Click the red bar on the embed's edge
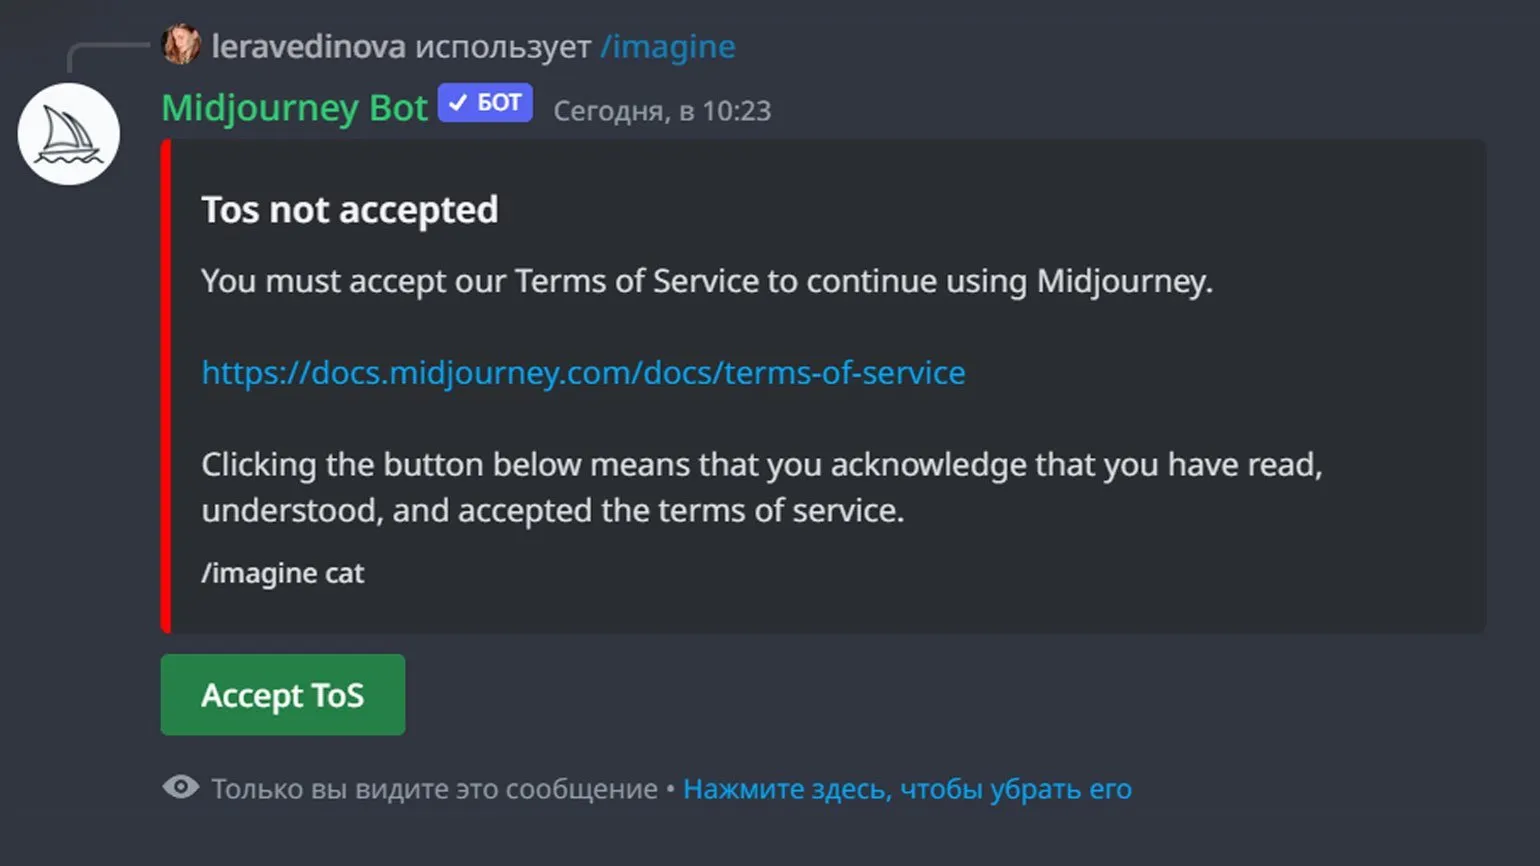 [166, 386]
